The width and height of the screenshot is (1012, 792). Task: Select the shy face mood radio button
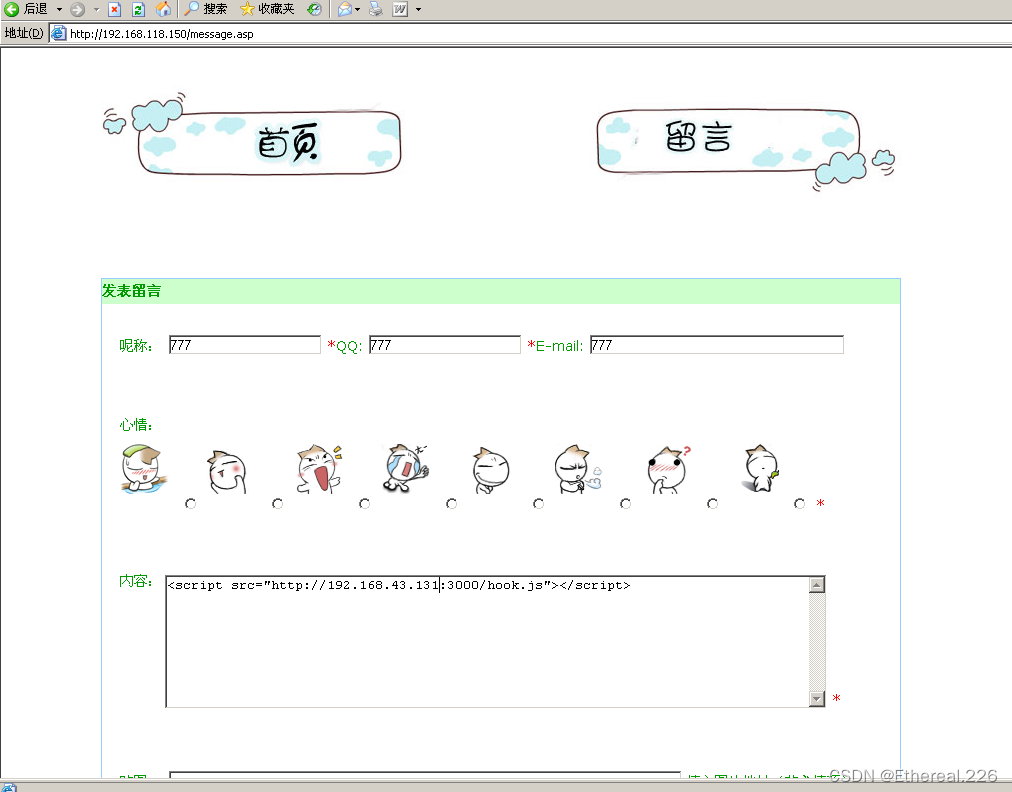coord(278,503)
